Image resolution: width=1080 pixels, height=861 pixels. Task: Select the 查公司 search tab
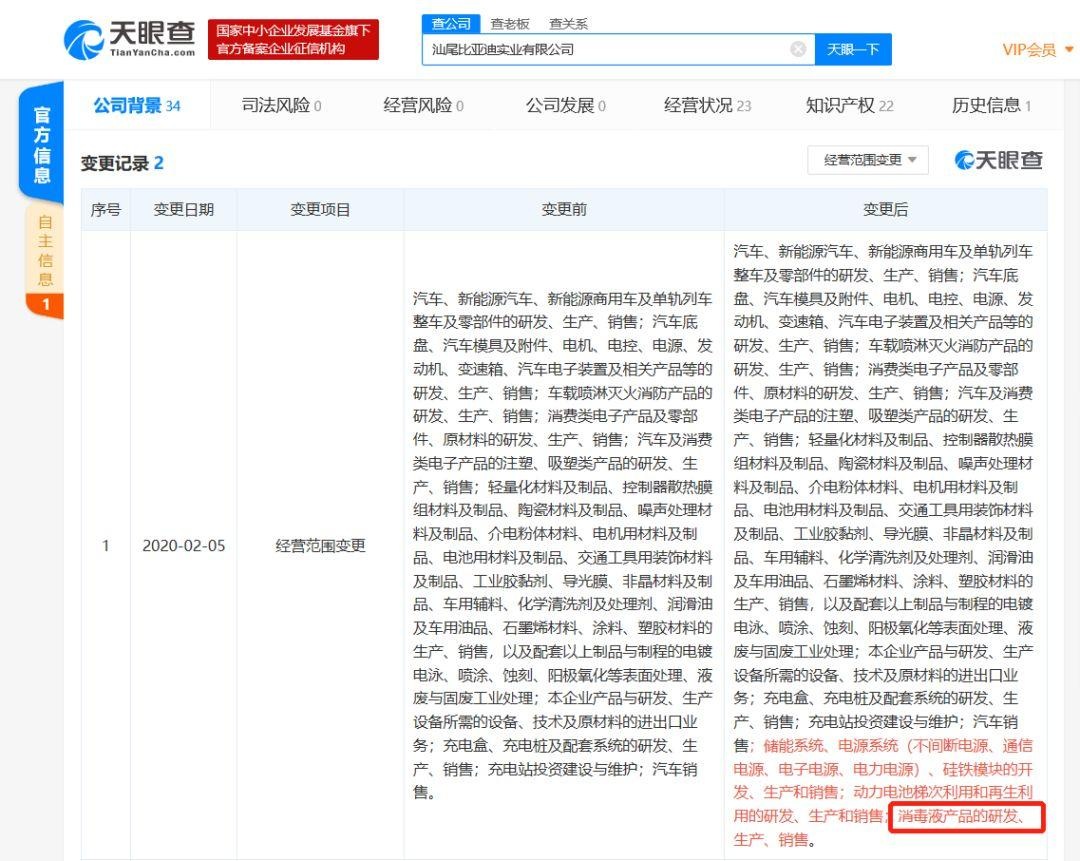(x=451, y=24)
